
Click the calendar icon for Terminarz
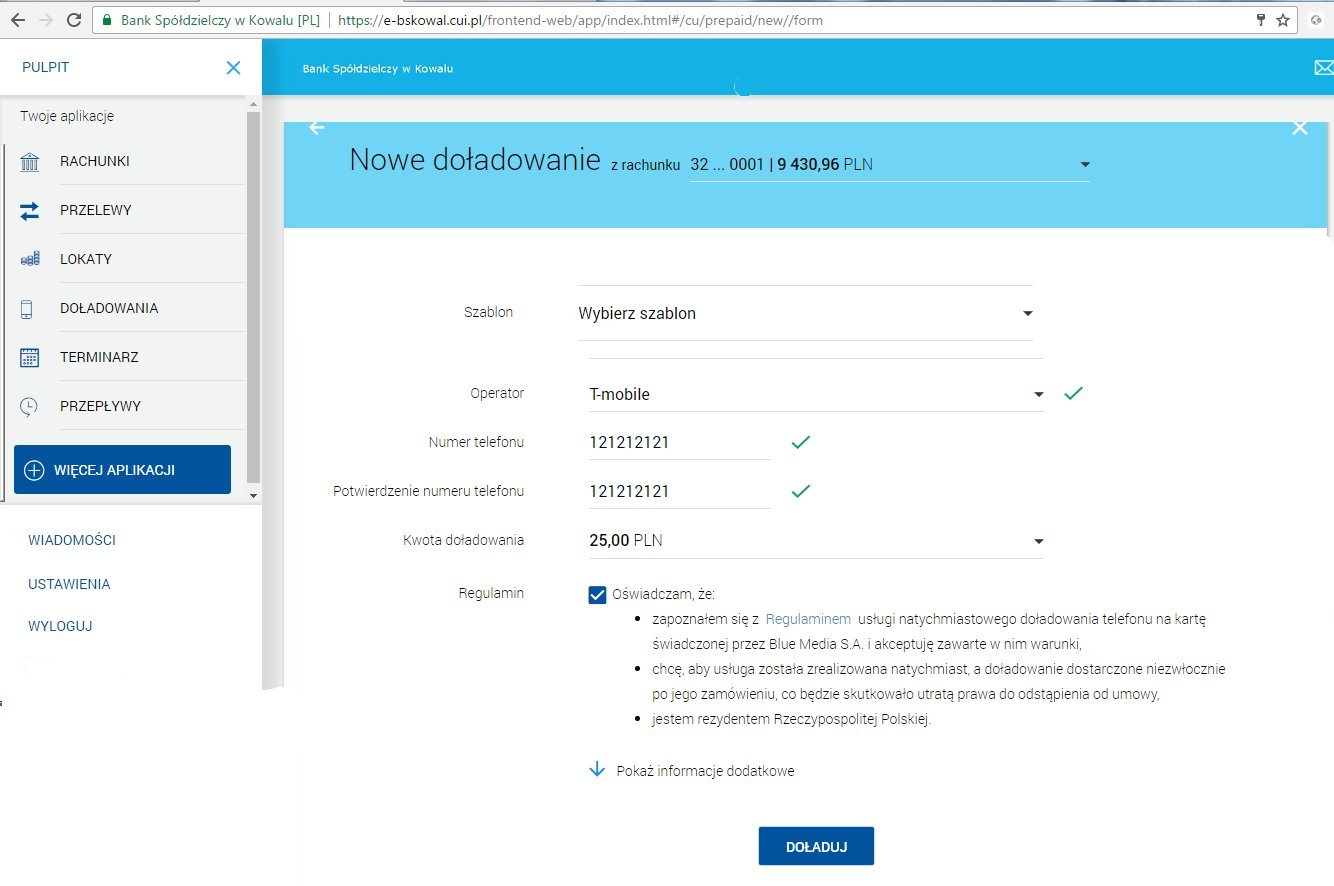(30, 358)
